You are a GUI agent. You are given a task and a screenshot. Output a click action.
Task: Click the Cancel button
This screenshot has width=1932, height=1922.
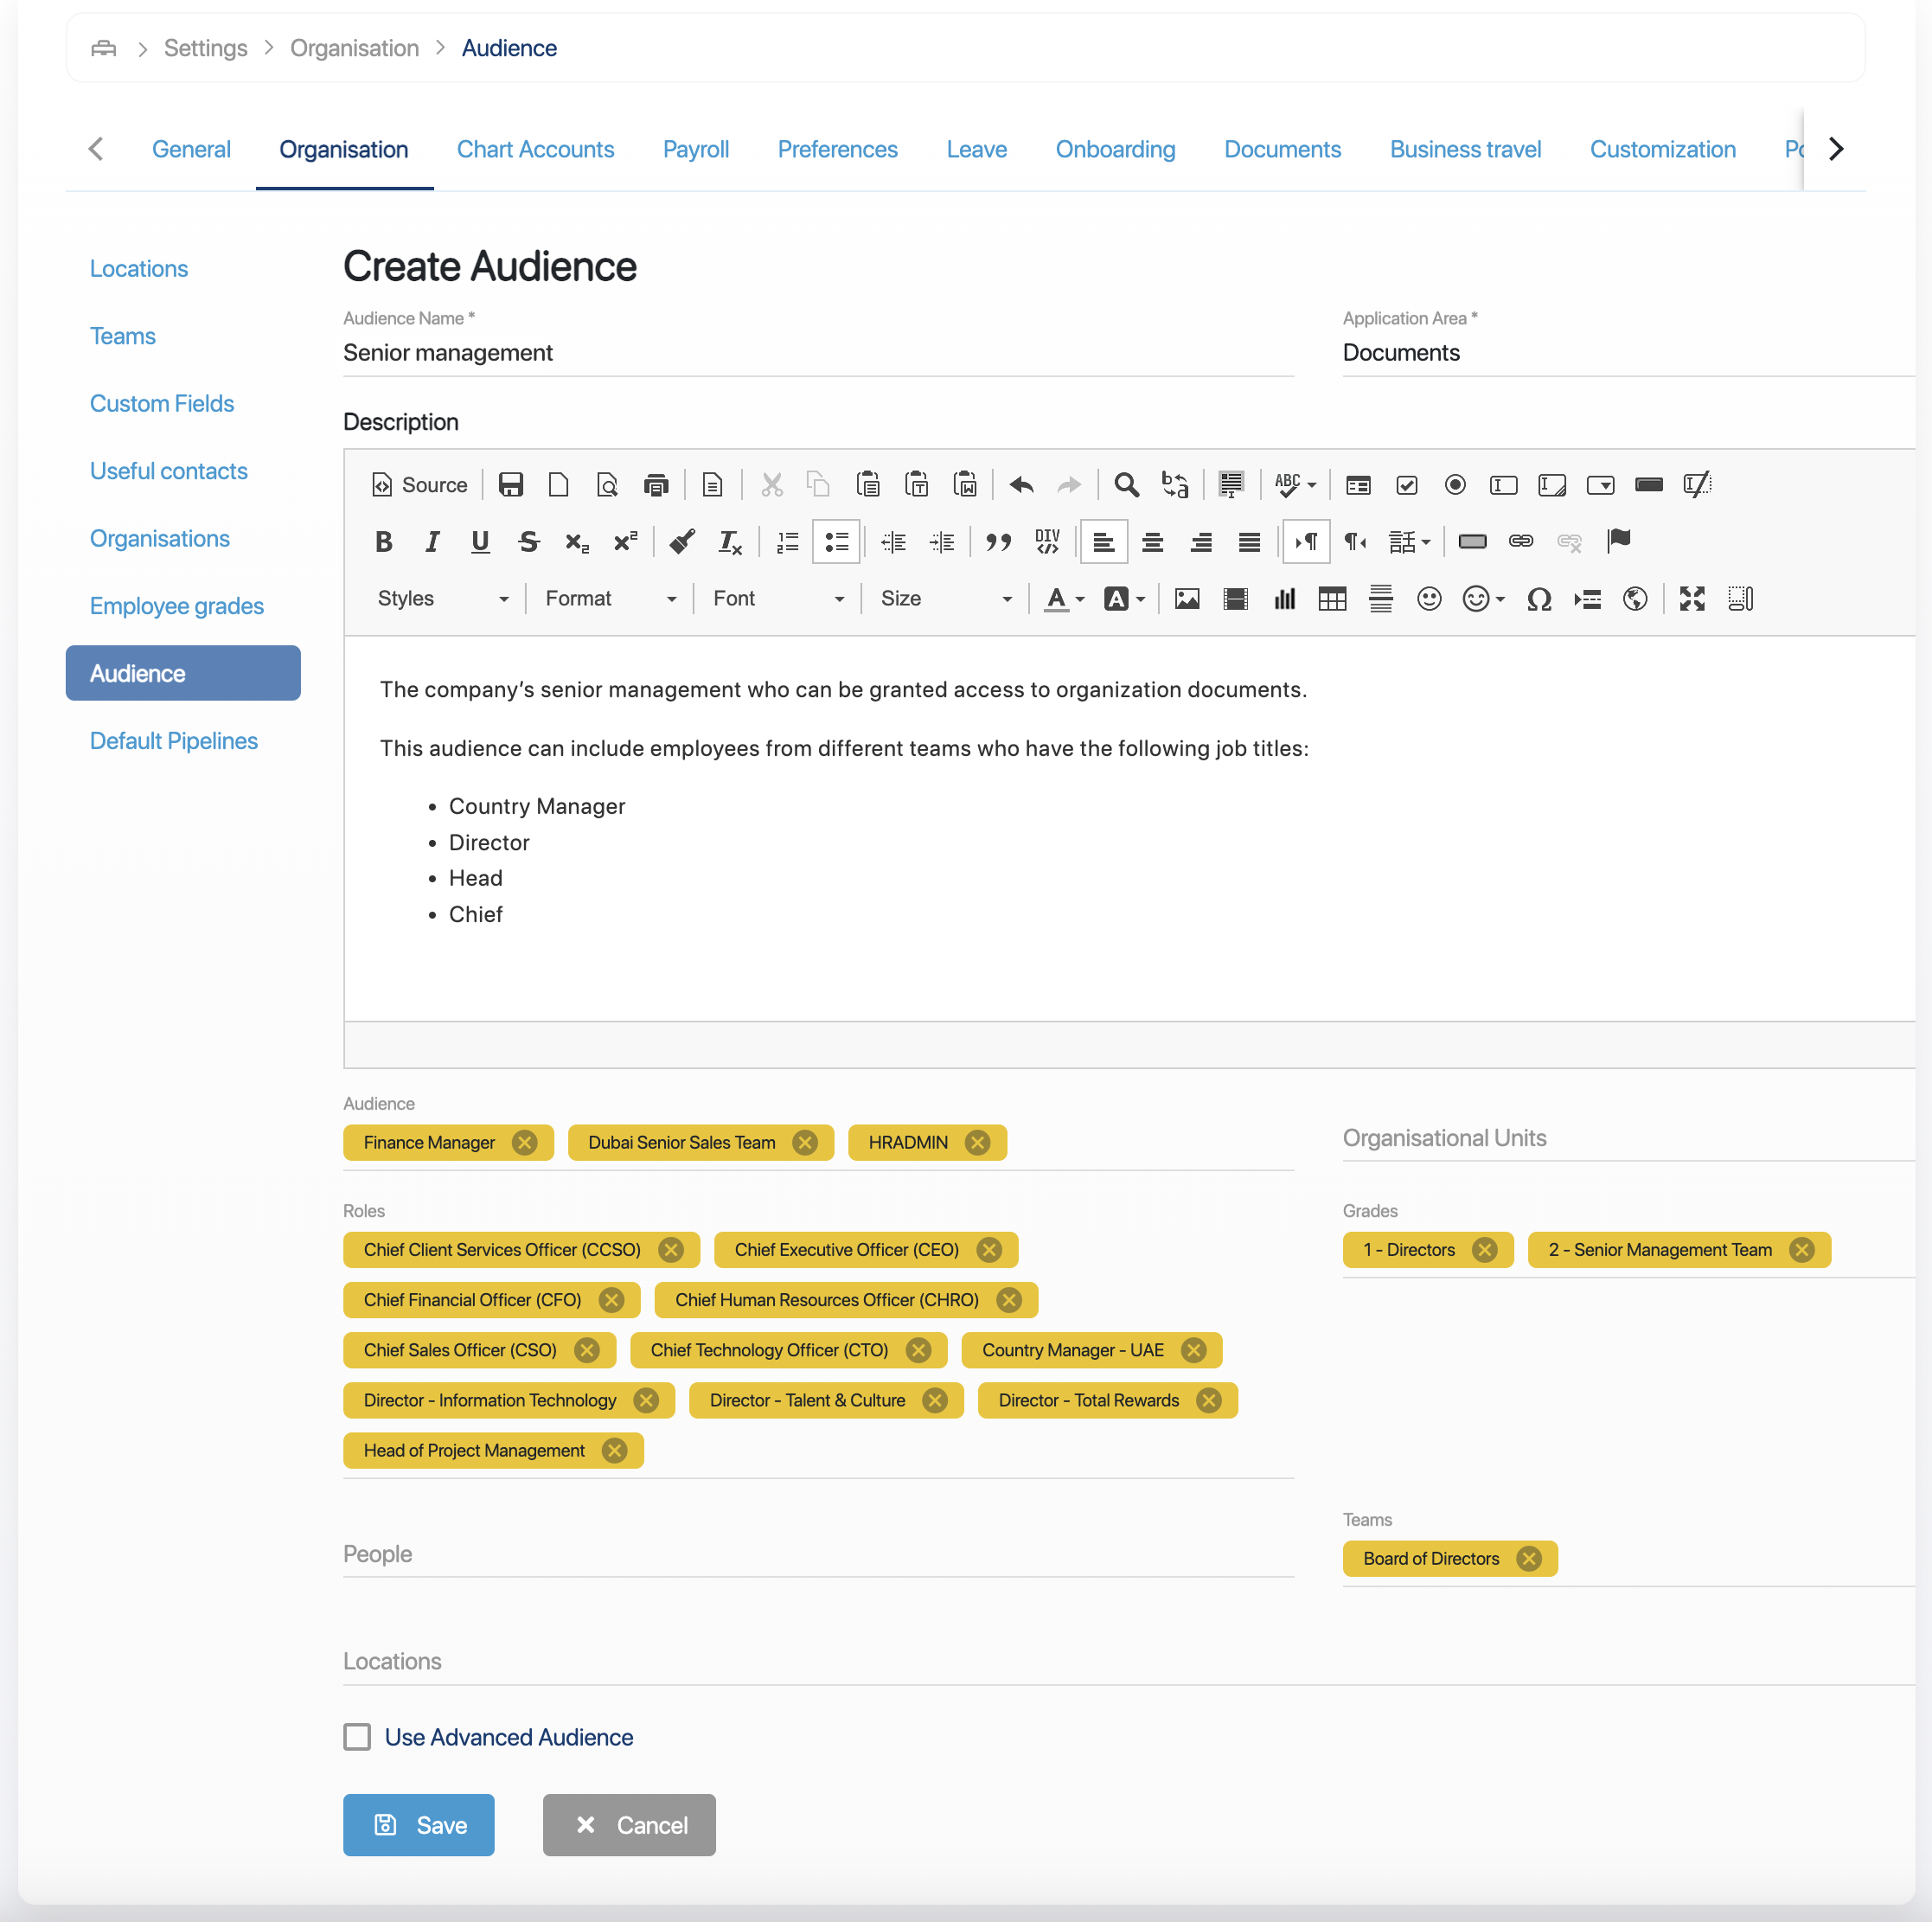coord(629,1825)
